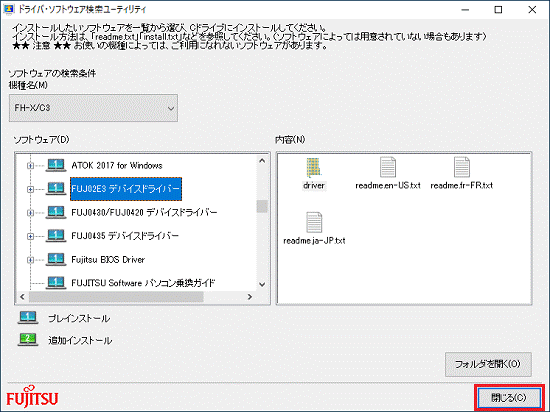Click the laptop icon beside FUJ02E3 デバイスドライバー
The height and width of the screenshot is (412, 550).
tap(56, 189)
